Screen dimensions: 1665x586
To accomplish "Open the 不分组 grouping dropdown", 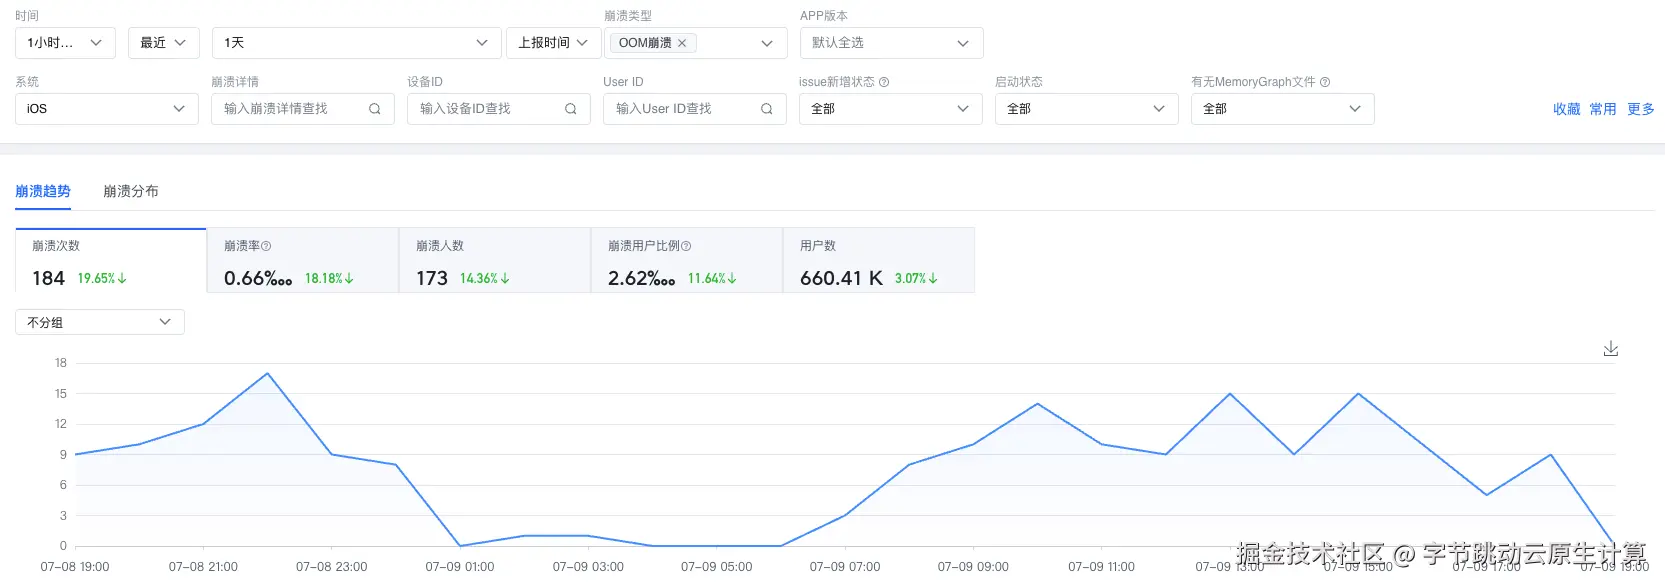I will coord(100,322).
